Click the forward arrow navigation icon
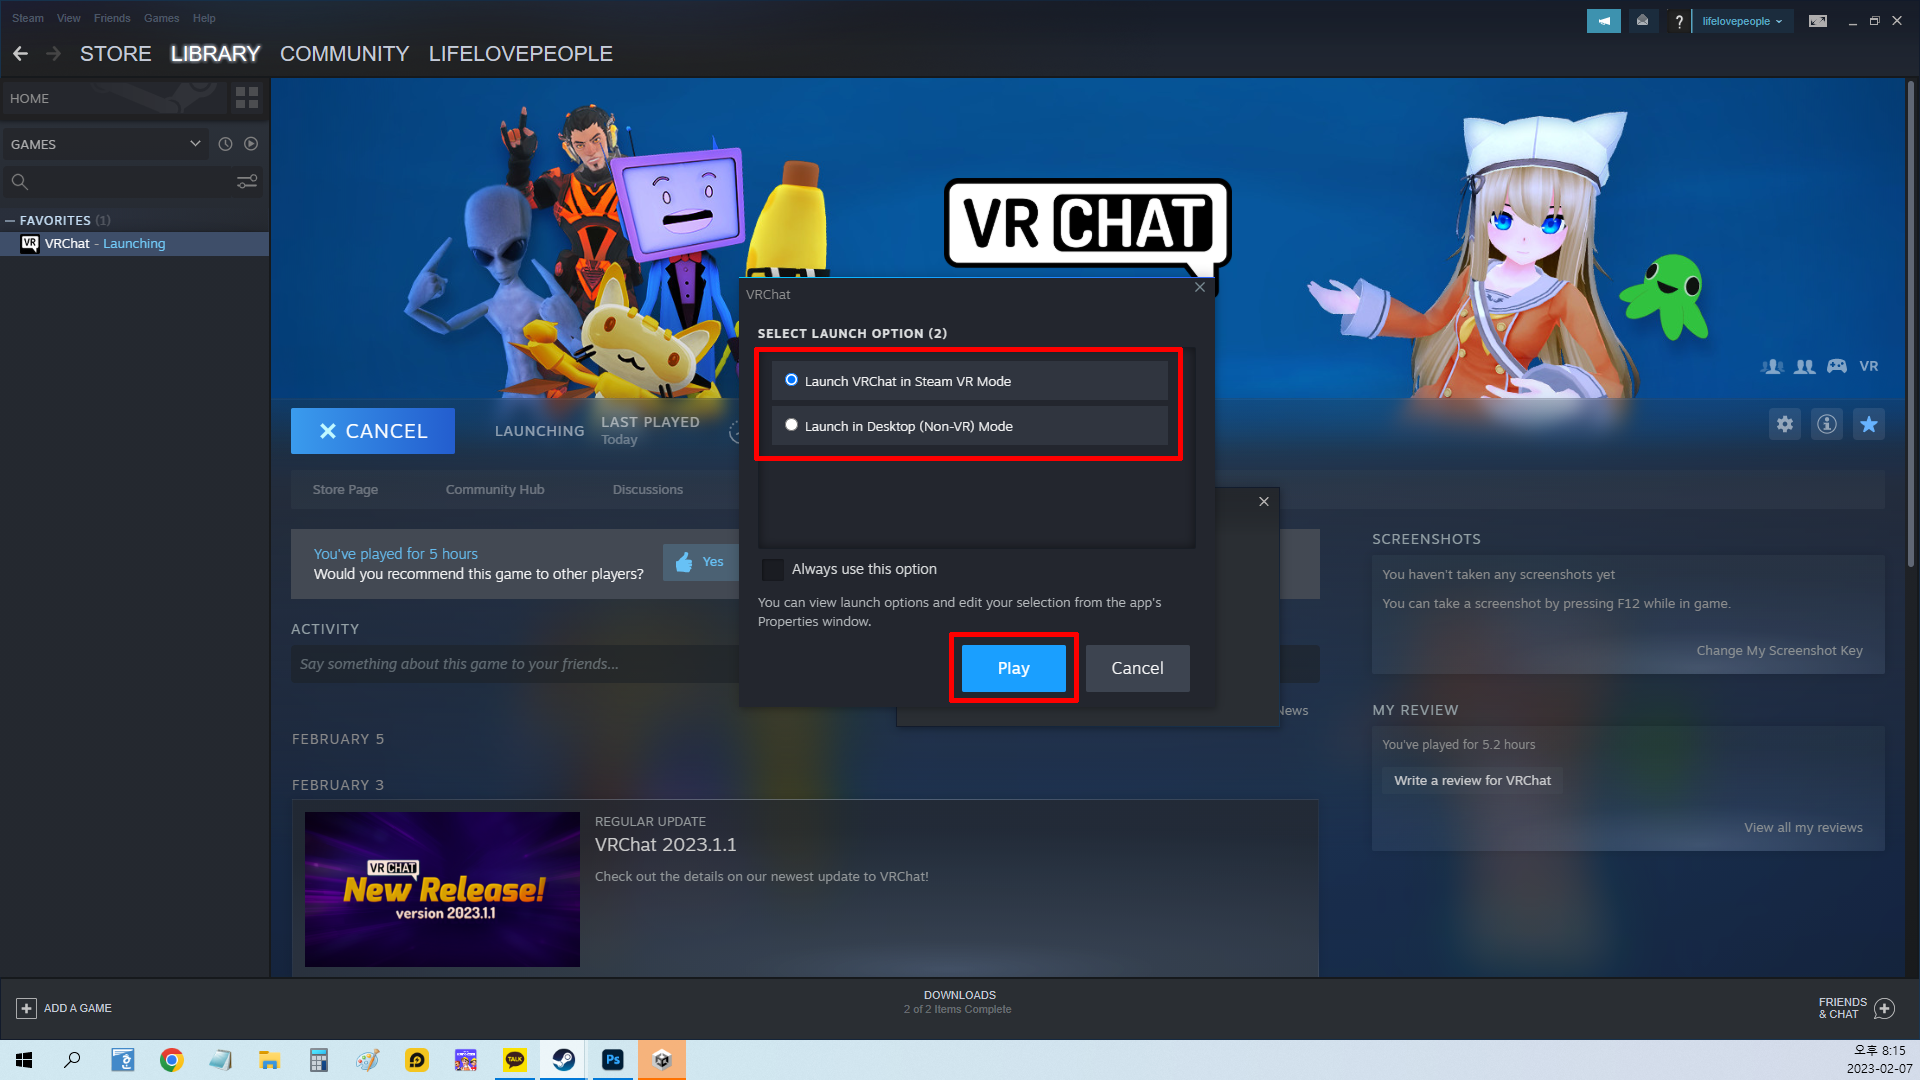1920x1080 pixels. 54,53
